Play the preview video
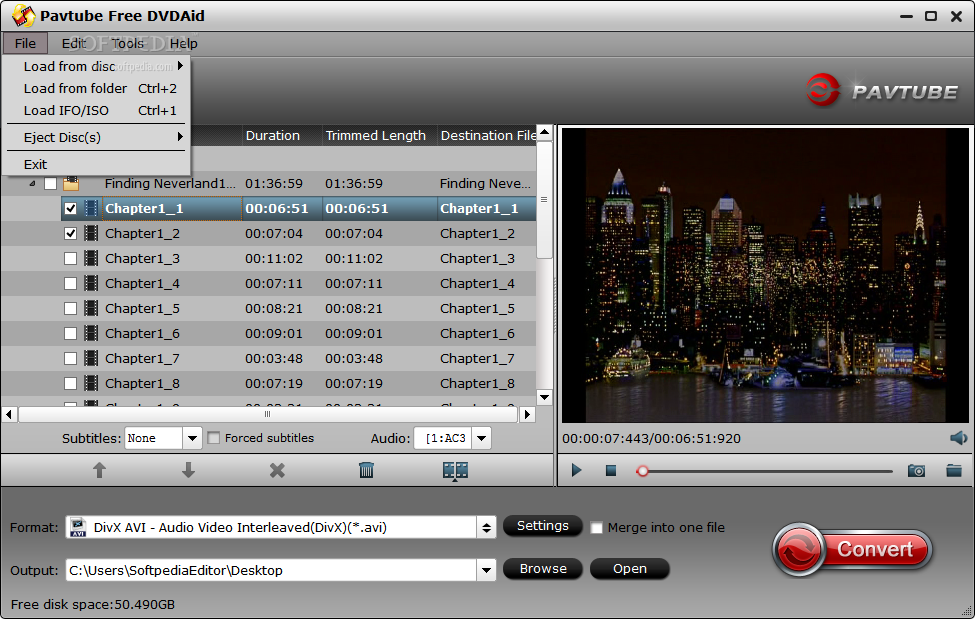 pos(576,470)
